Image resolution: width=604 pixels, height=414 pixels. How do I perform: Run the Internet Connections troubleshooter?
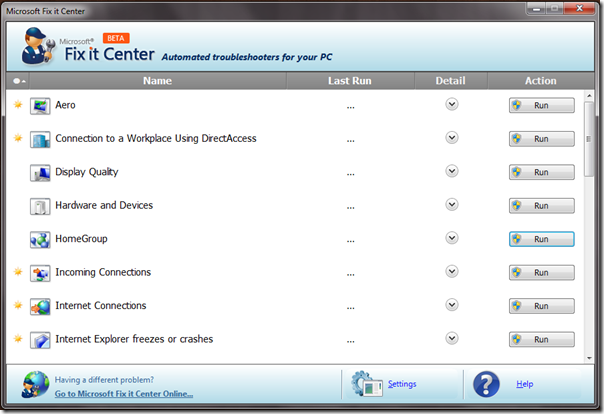pos(542,306)
